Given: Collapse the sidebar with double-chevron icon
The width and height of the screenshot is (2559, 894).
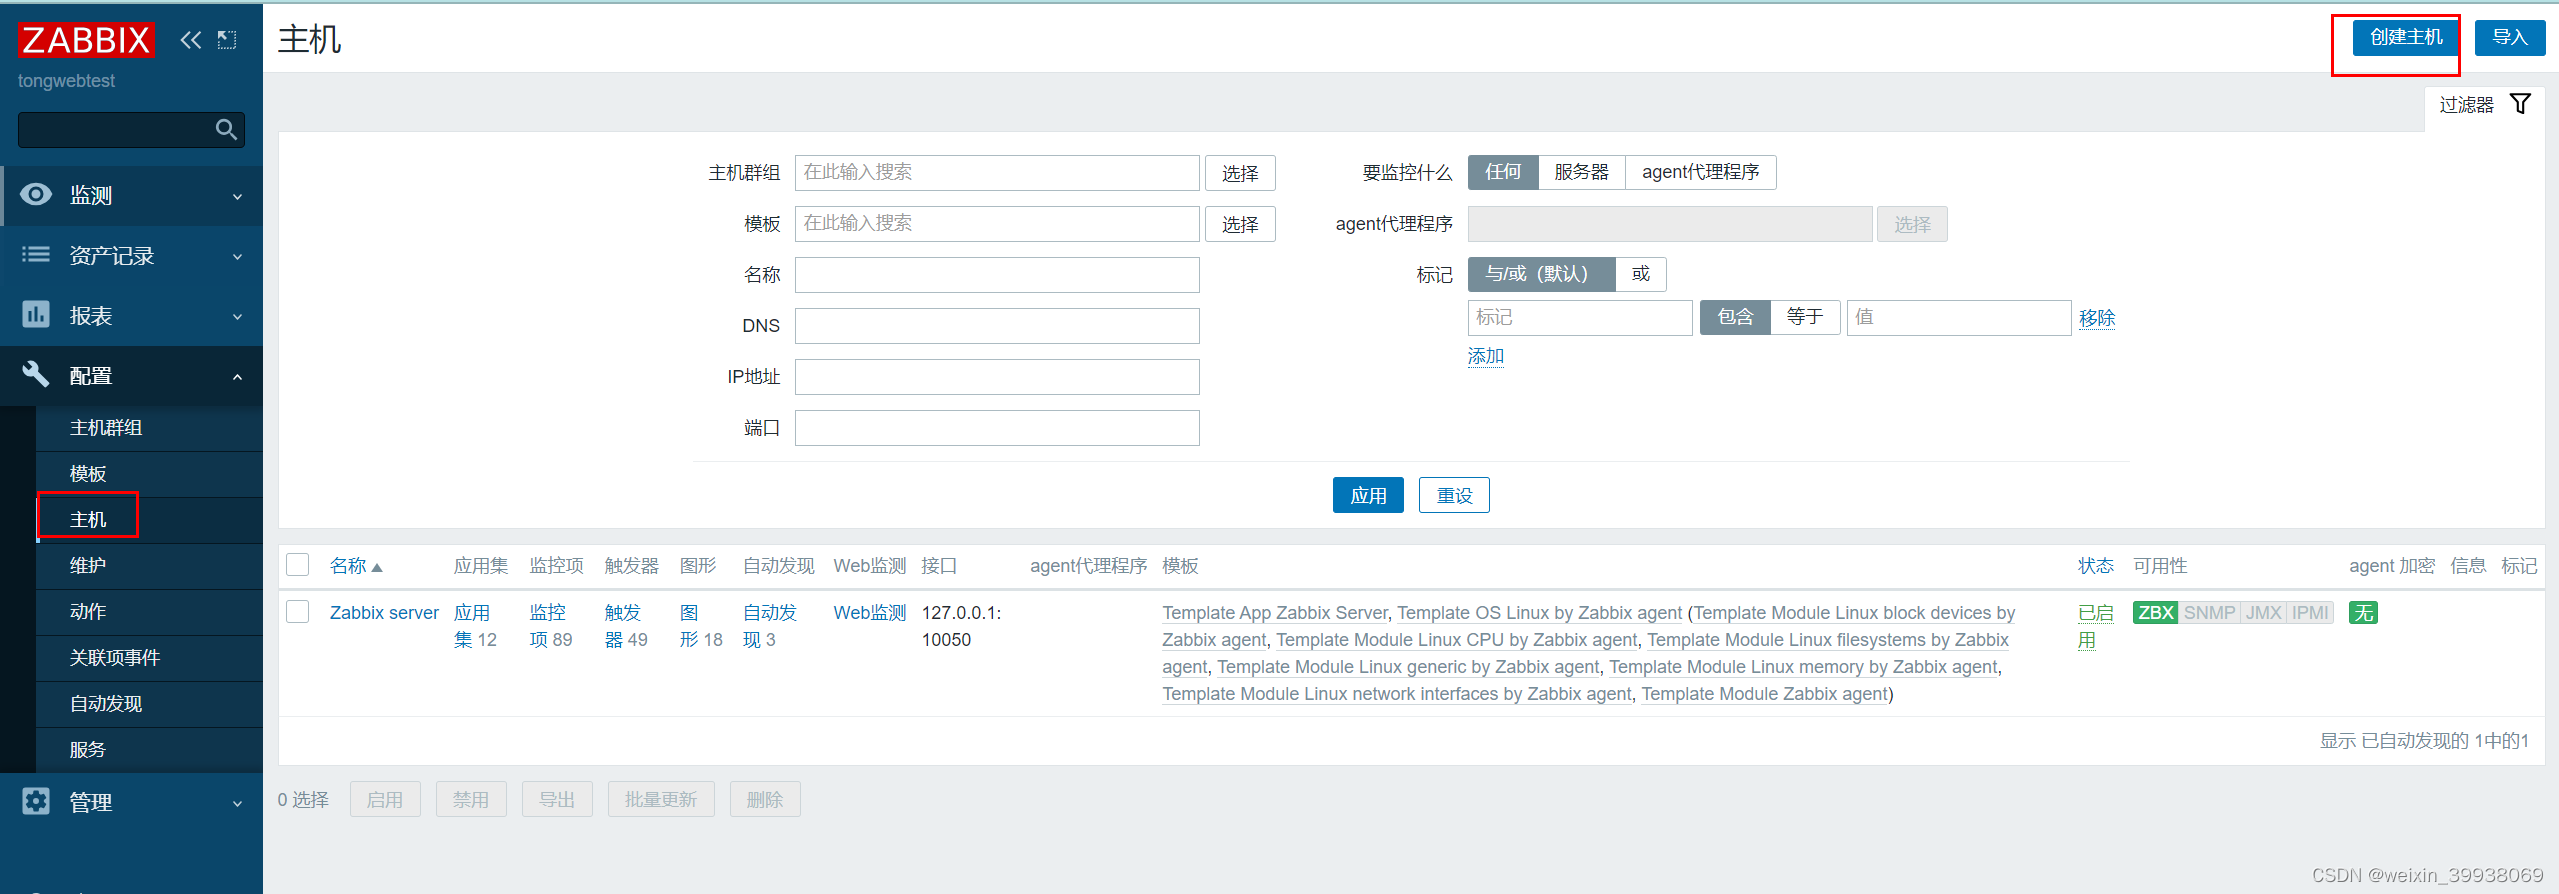Looking at the screenshot, I should (190, 40).
